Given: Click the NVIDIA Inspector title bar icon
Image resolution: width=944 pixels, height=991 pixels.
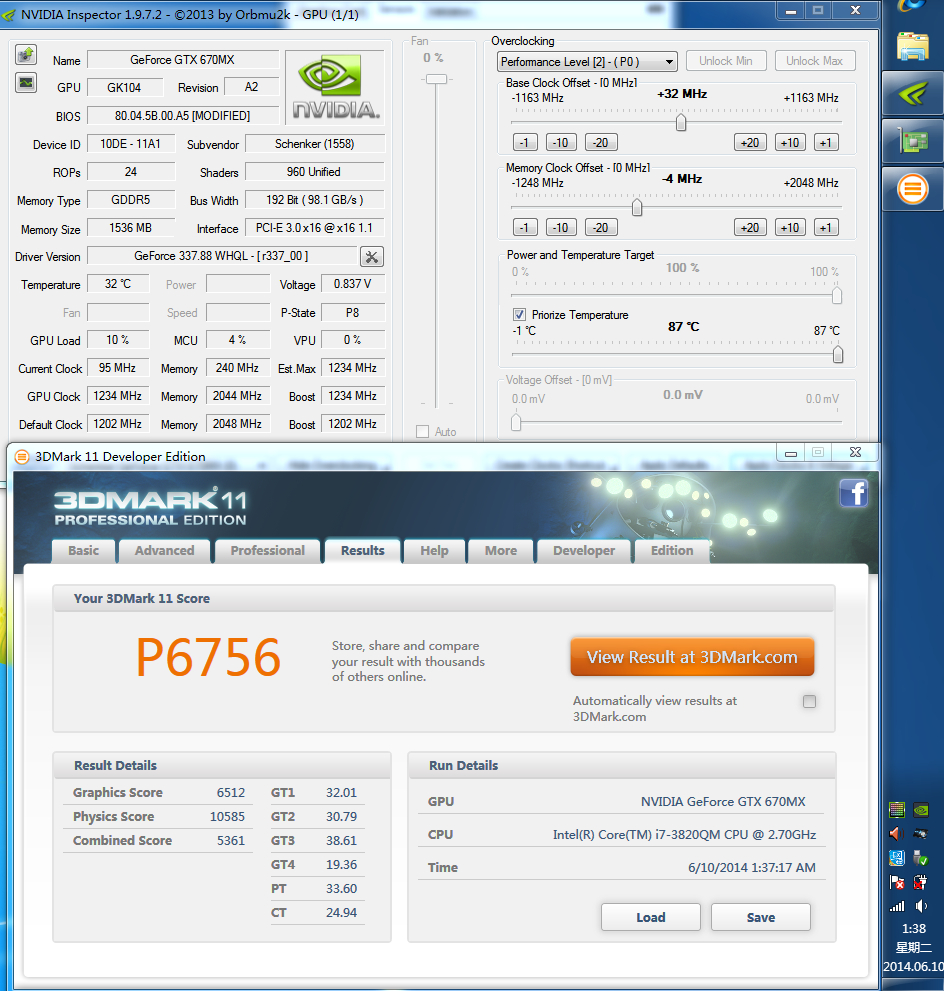Looking at the screenshot, I should (x=9, y=15).
